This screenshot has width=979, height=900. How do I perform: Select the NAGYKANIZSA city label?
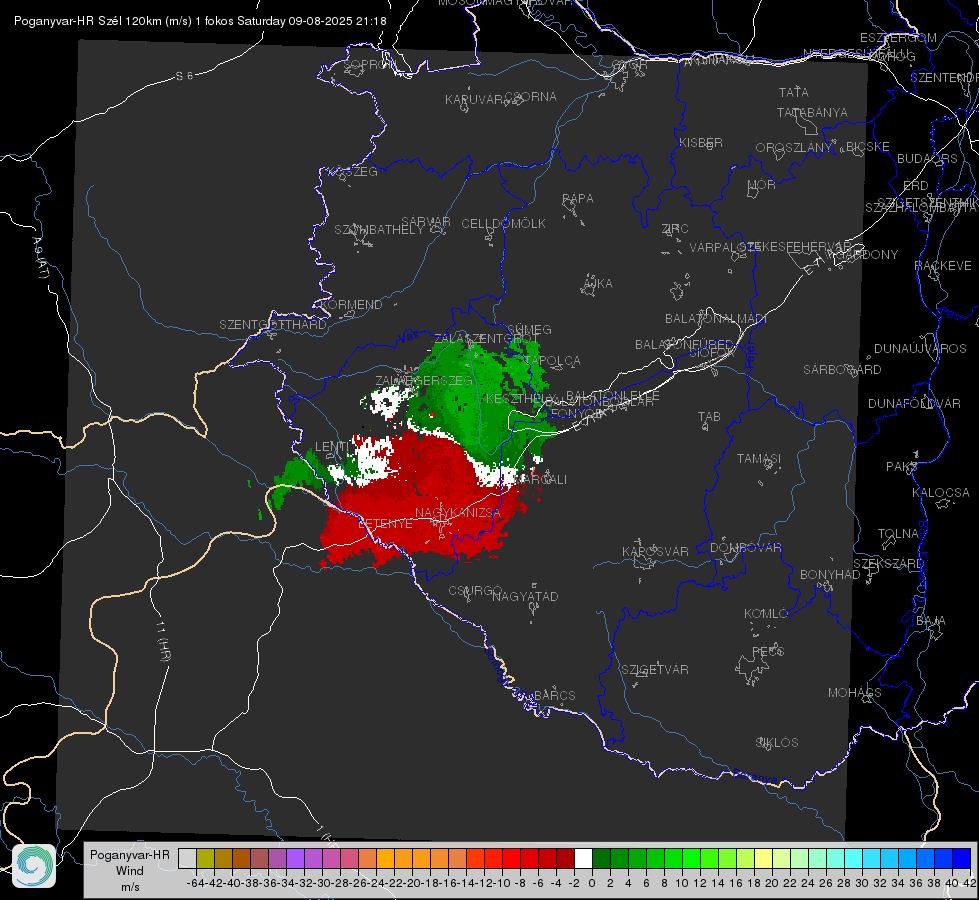[x=458, y=513]
